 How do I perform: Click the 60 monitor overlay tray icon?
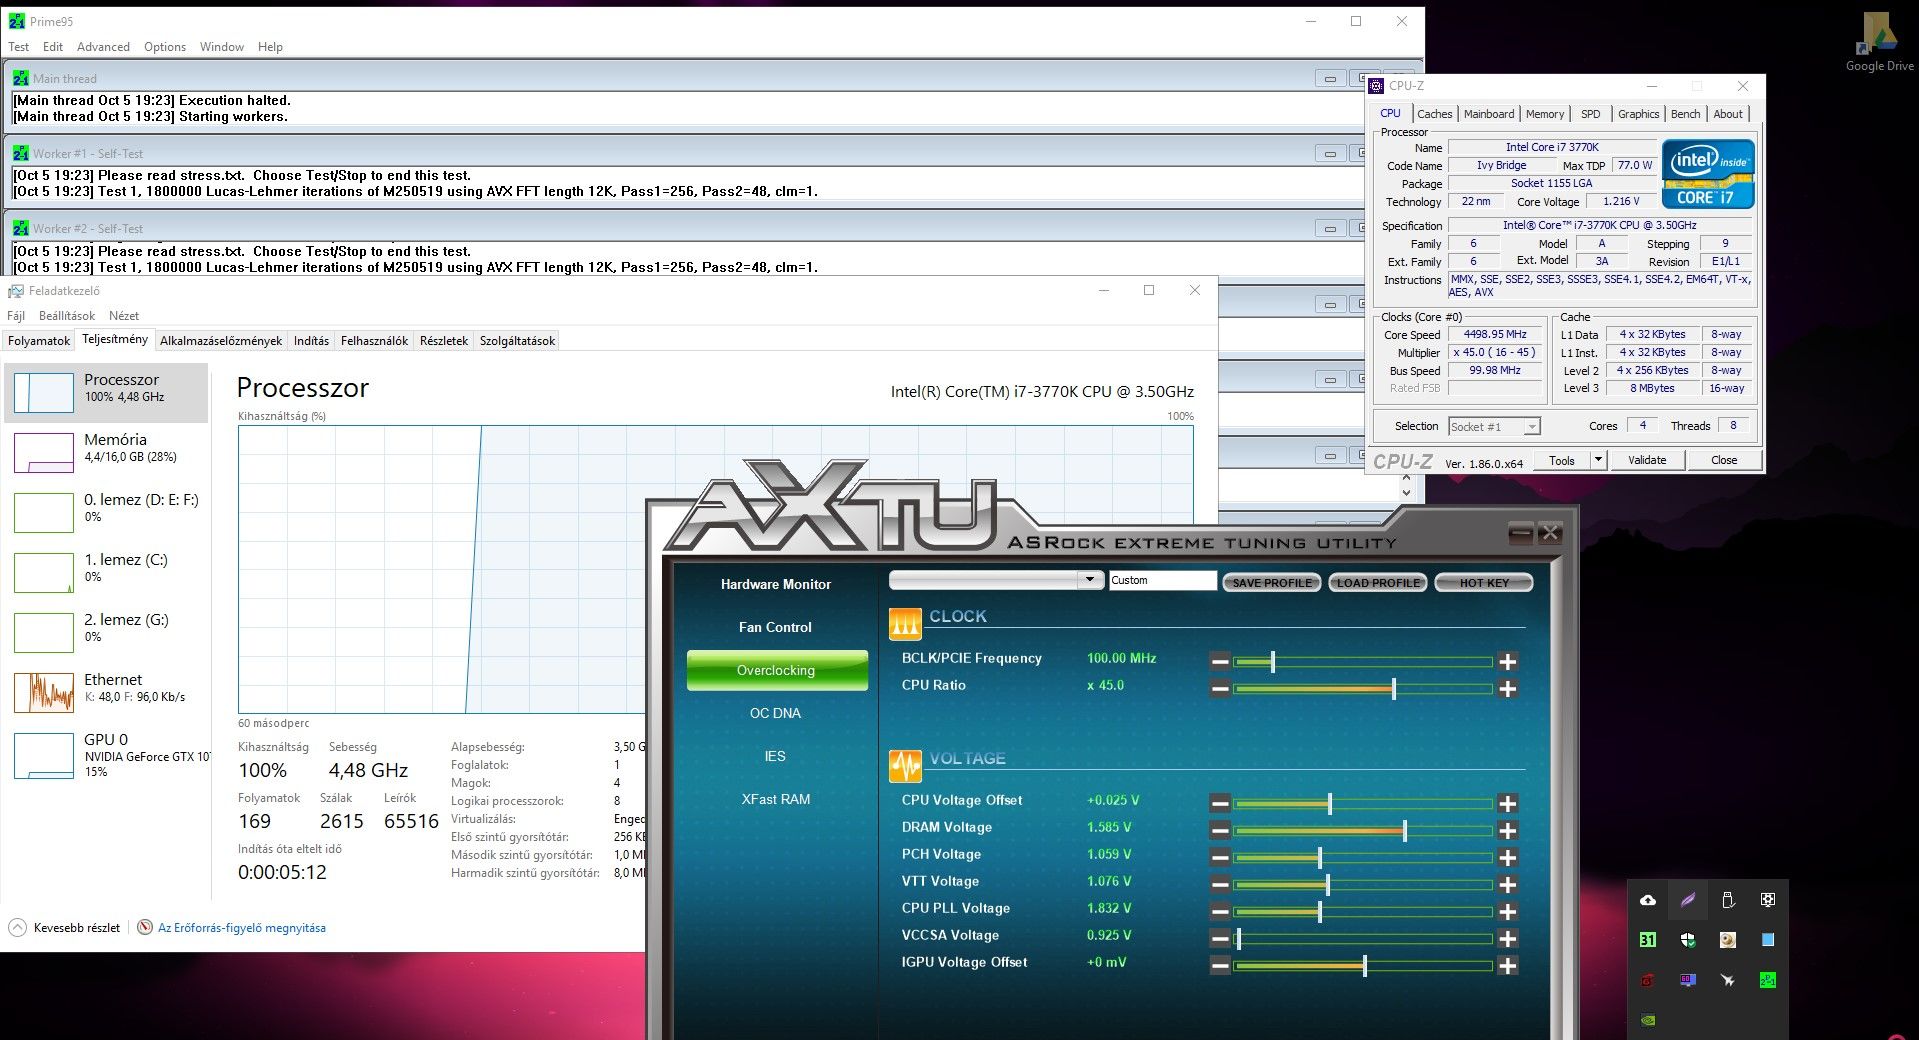click(x=1688, y=980)
